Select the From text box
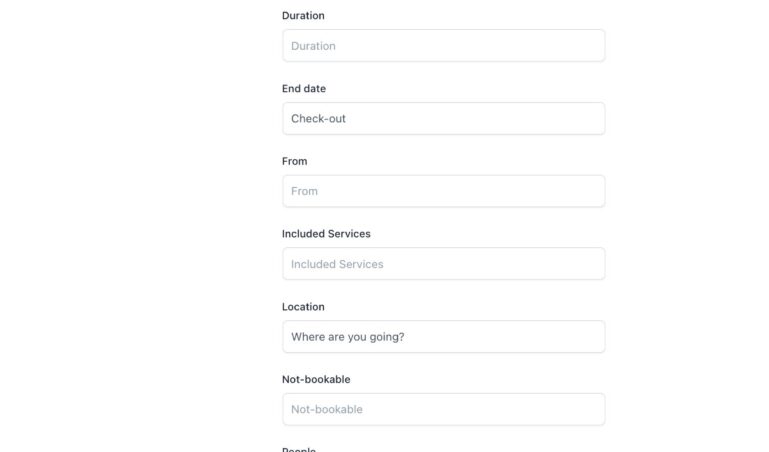 [443, 191]
